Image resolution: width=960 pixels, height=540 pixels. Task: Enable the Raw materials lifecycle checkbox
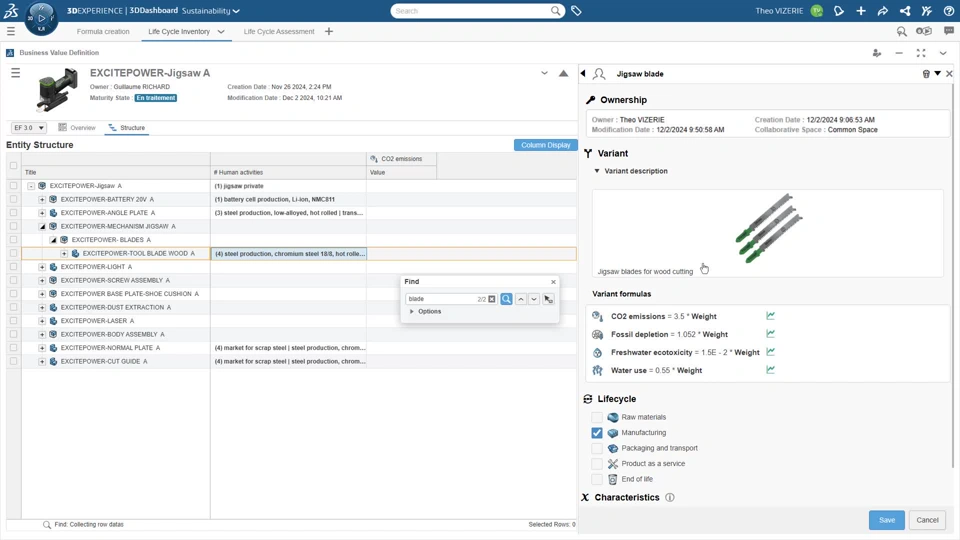(x=596, y=417)
